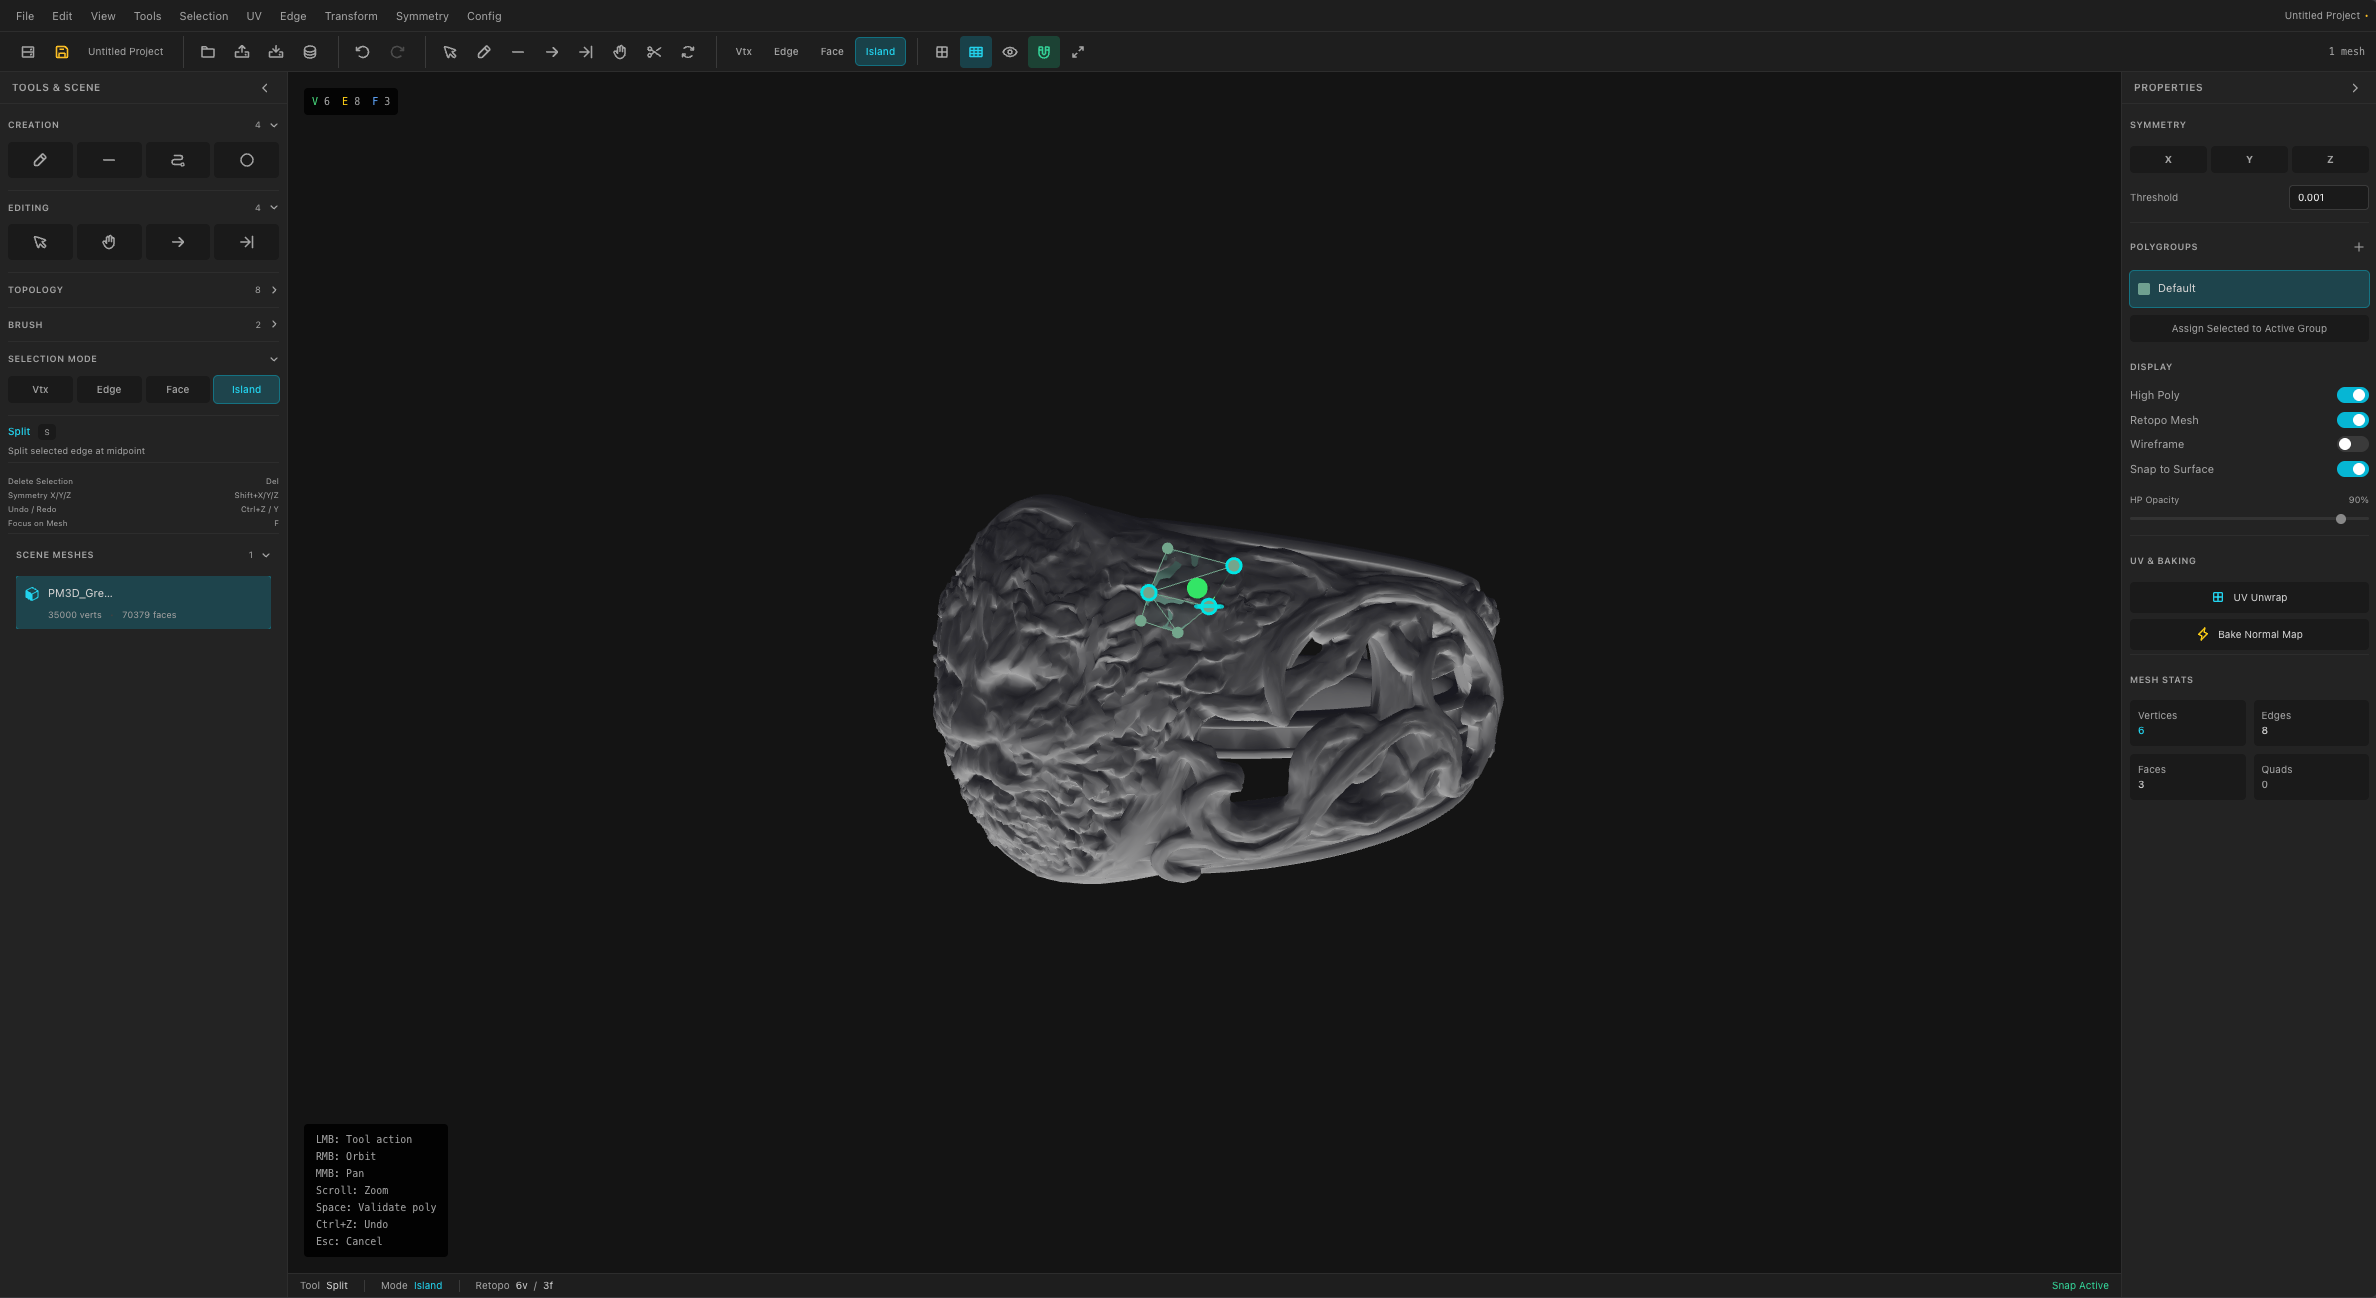Viewport: 2376px width, 1298px height.
Task: Expand the Topology section
Action: [274, 290]
